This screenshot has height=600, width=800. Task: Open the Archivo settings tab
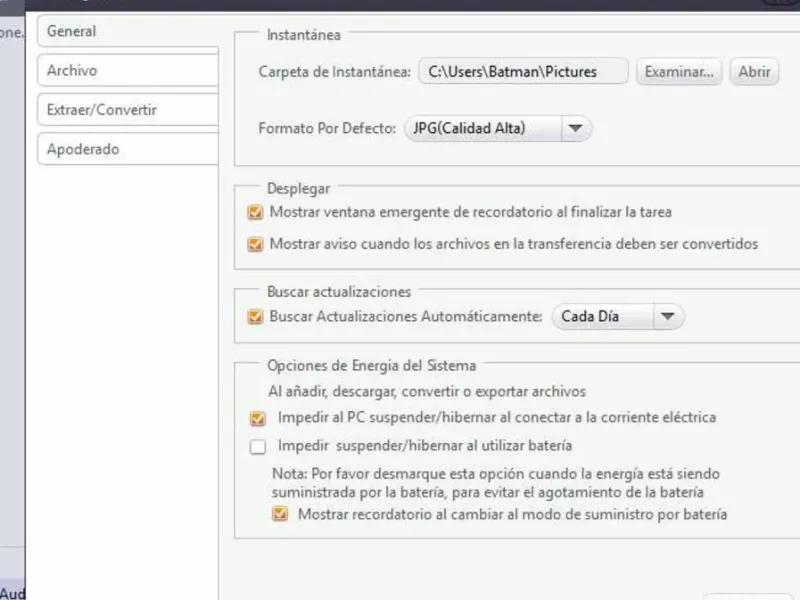click(126, 71)
